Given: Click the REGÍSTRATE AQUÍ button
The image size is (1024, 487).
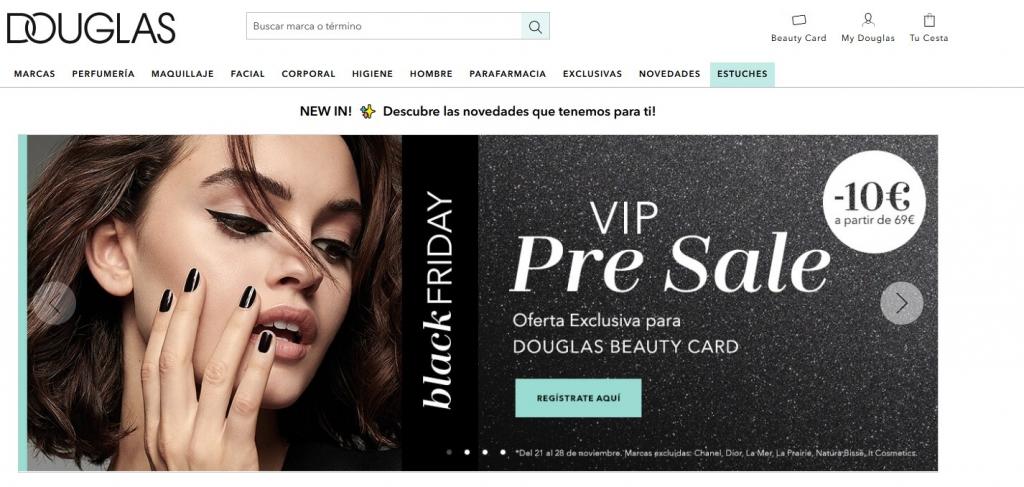Looking at the screenshot, I should [x=578, y=398].
